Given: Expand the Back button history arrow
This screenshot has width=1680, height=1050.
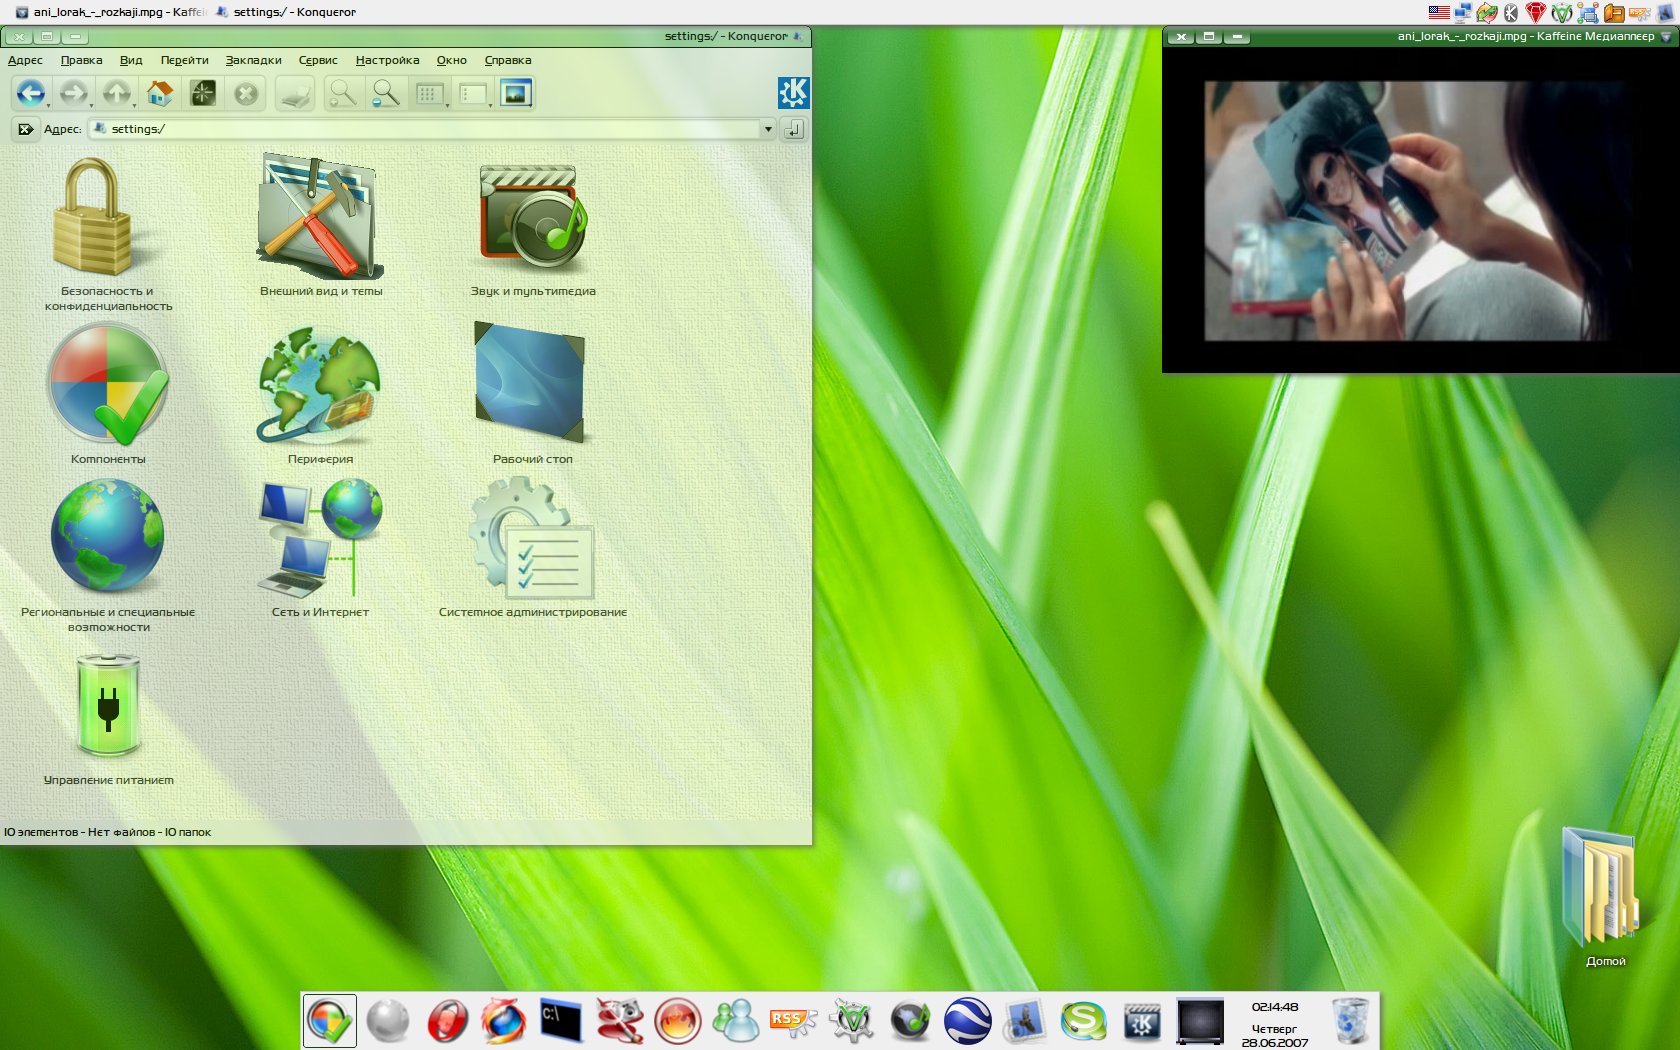Looking at the screenshot, I should (x=48, y=104).
